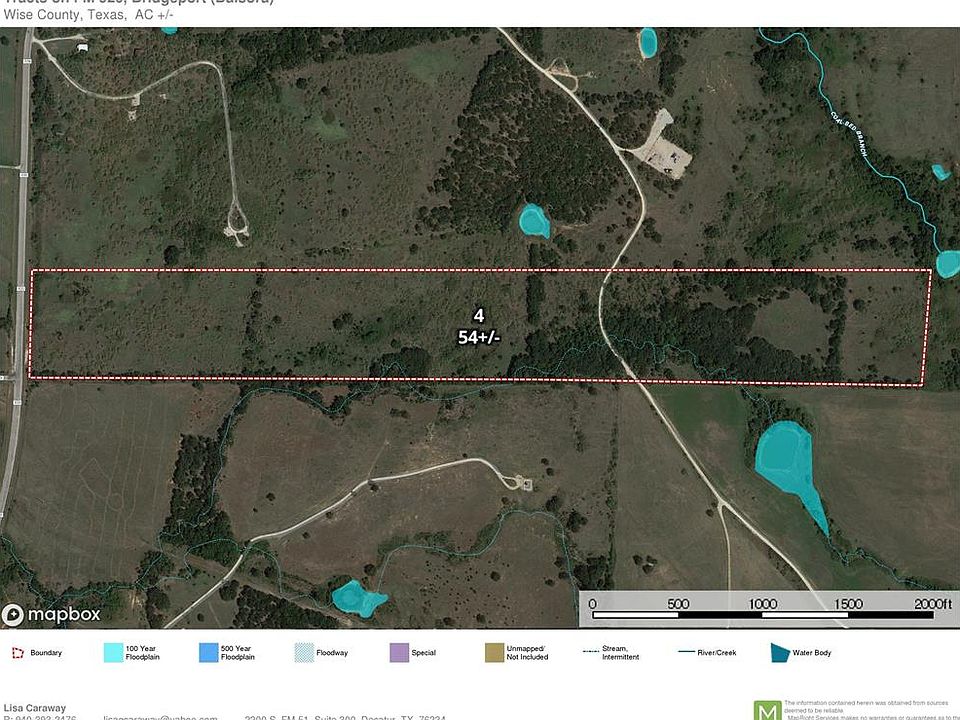Click the Mapbox logo icon
The width and height of the screenshot is (960, 720).
click(x=14, y=614)
